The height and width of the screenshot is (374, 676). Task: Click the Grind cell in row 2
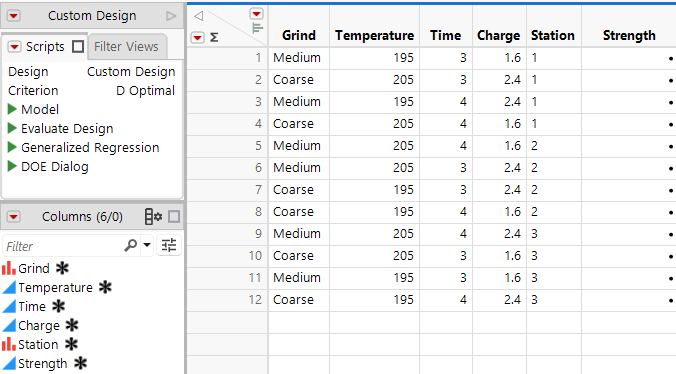pyautogui.click(x=299, y=80)
